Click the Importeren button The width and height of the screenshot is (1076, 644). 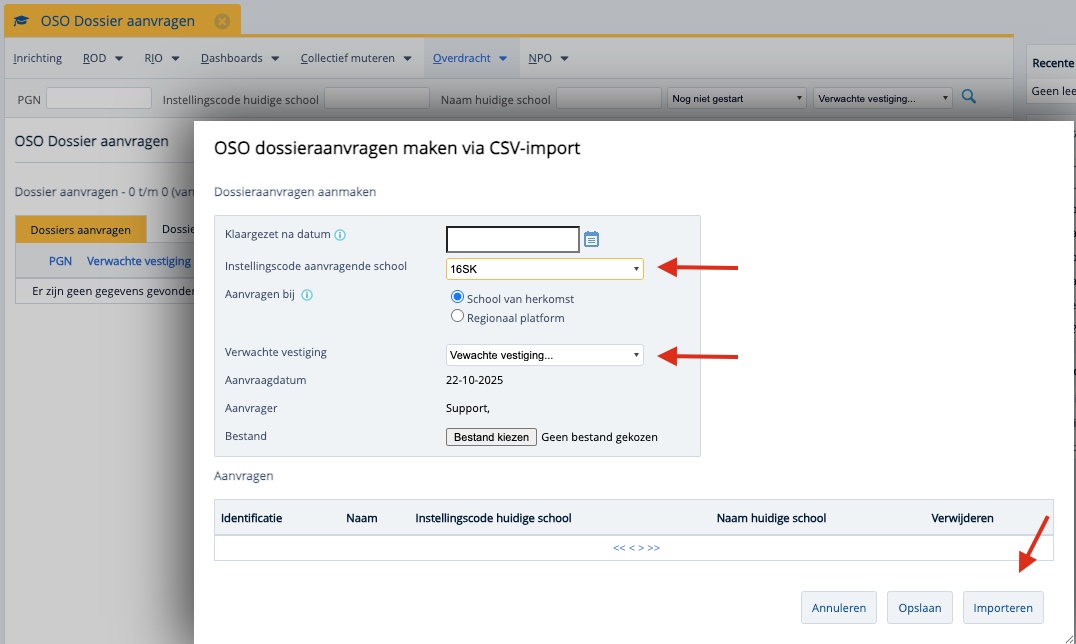pyautogui.click(x=1003, y=607)
